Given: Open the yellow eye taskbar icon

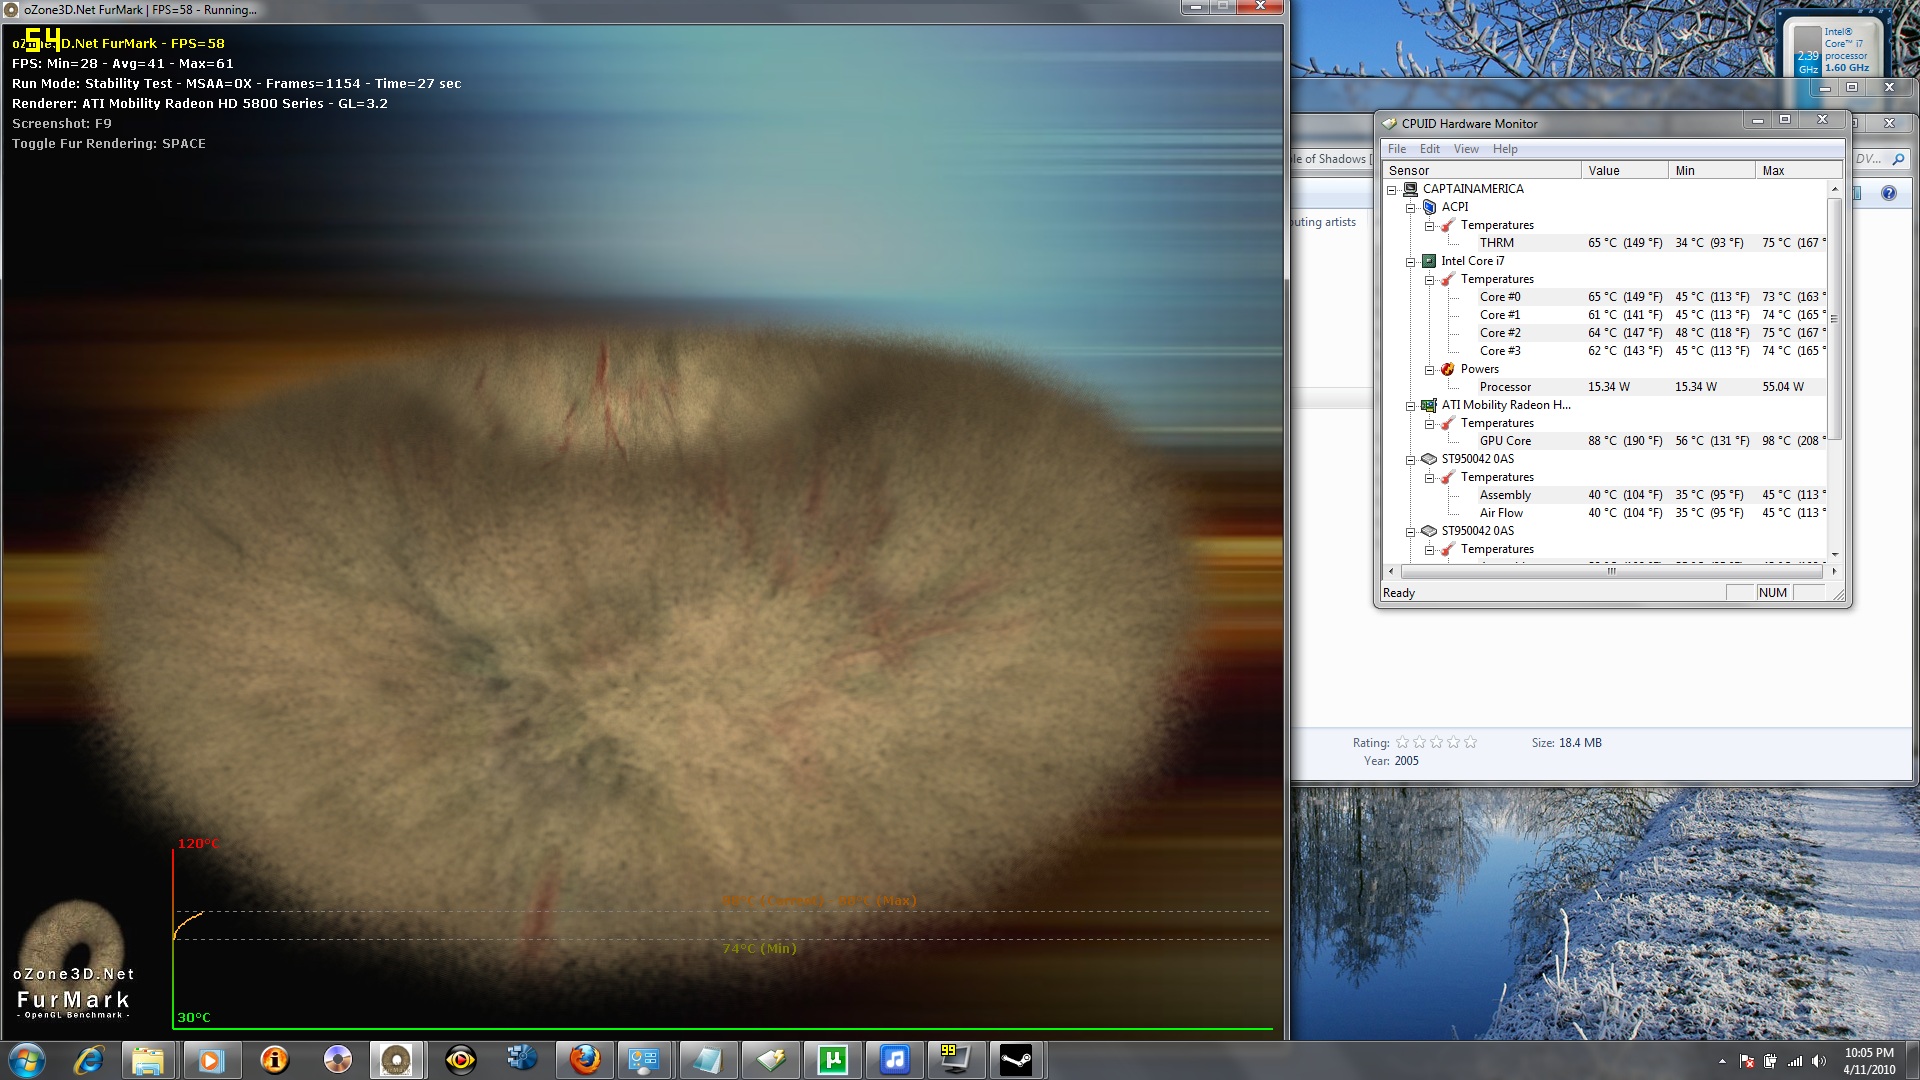Looking at the screenshot, I should click(460, 1060).
